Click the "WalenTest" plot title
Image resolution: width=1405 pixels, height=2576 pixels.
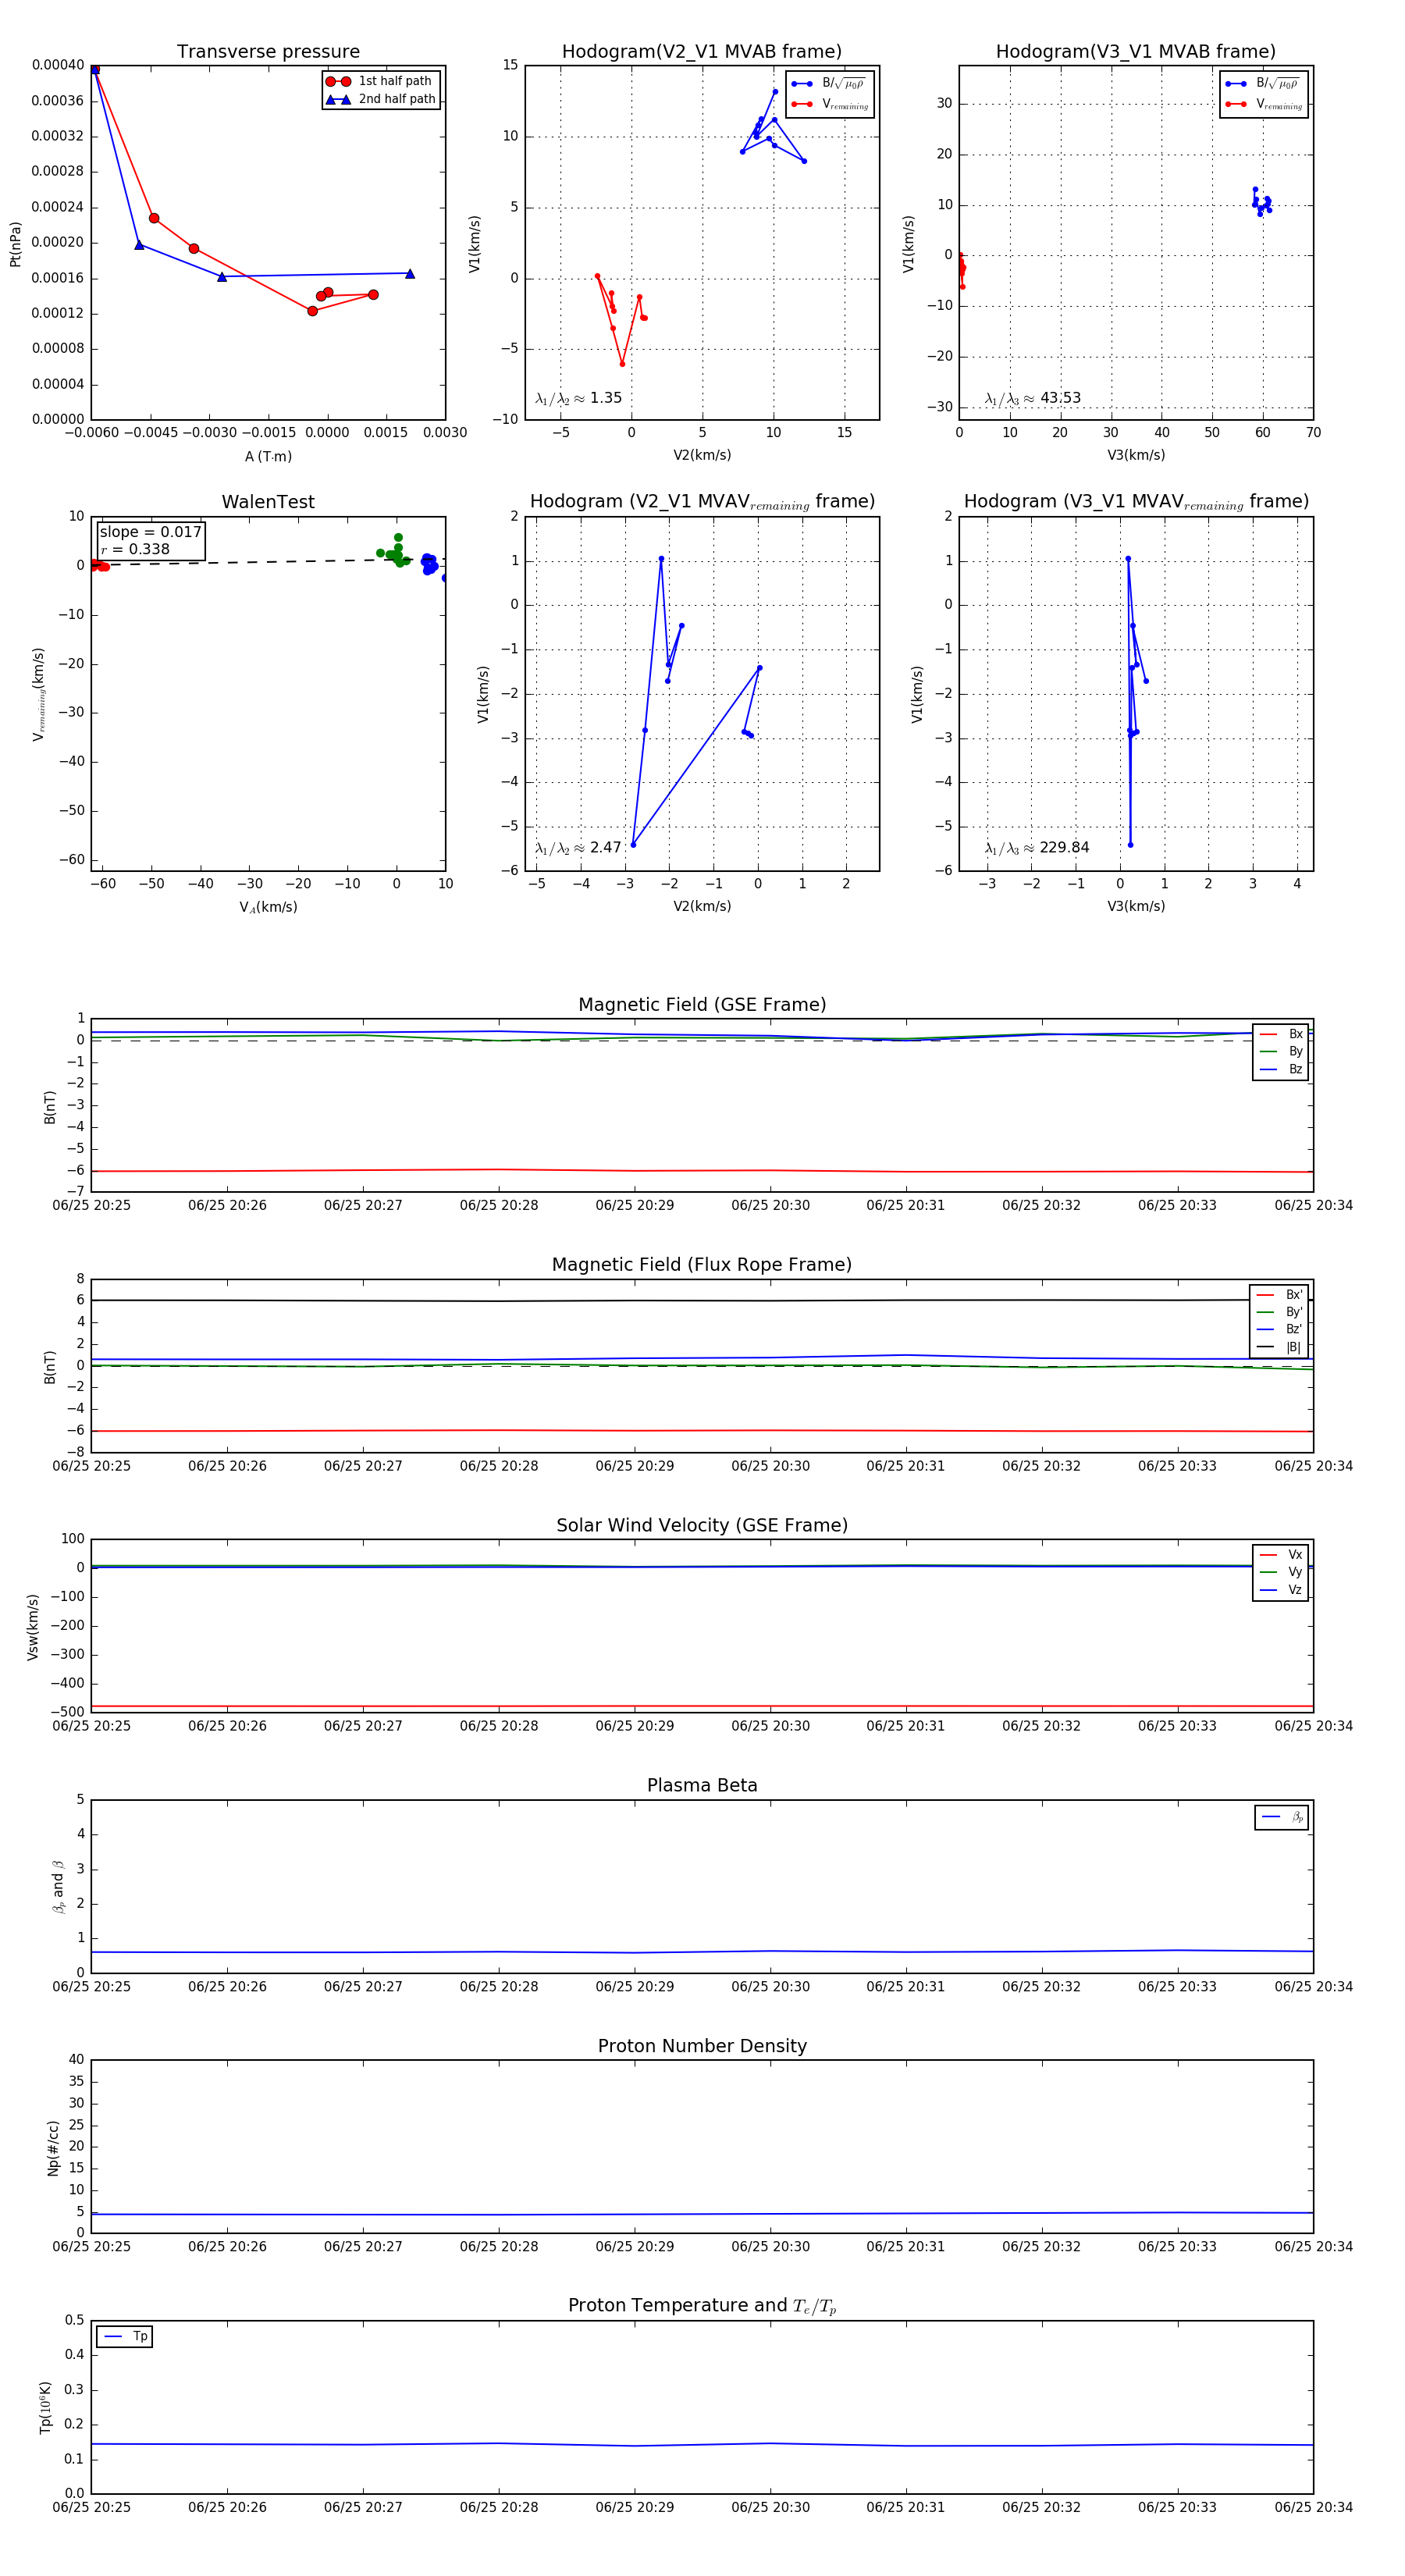(268, 502)
